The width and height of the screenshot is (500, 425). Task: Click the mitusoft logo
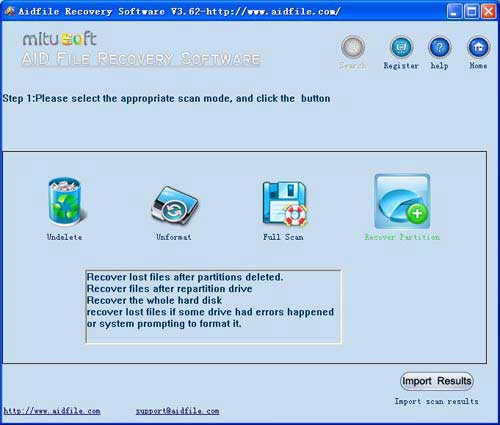click(x=59, y=39)
